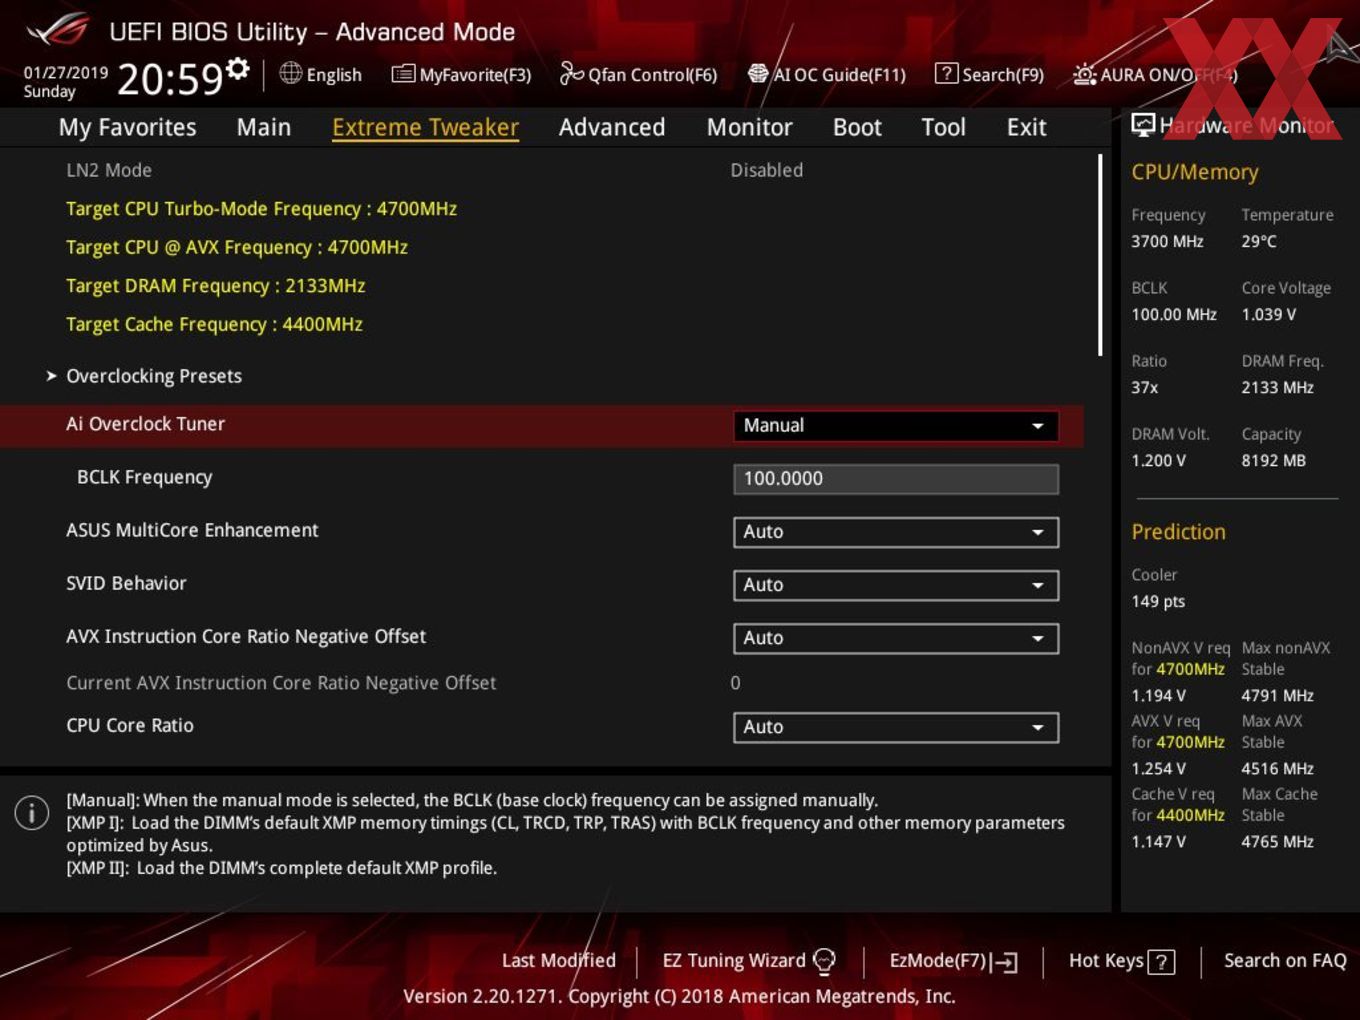Open the CPU Core Ratio dropdown
This screenshot has width=1360, height=1020.
895,727
